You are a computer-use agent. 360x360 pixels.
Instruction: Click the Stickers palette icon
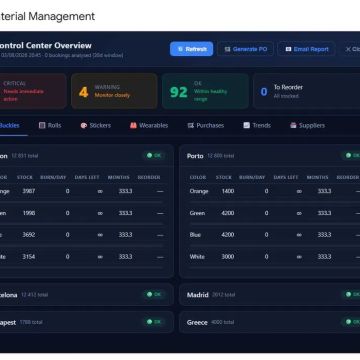click(x=84, y=125)
